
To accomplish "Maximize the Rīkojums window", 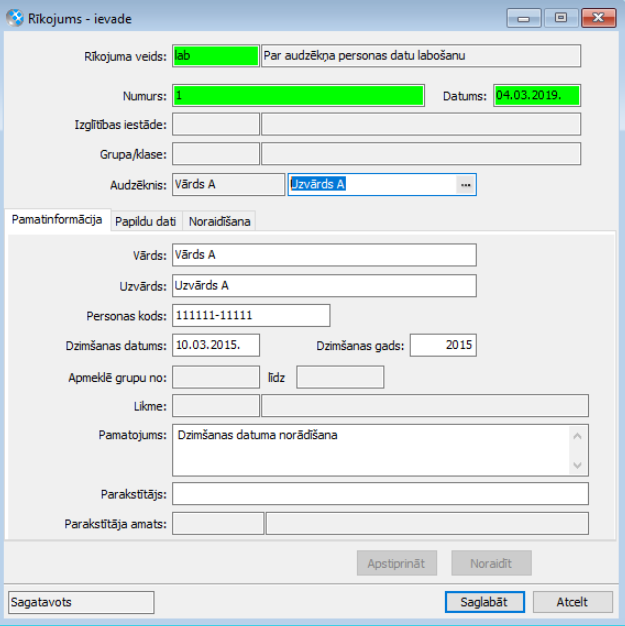I will 561,18.
